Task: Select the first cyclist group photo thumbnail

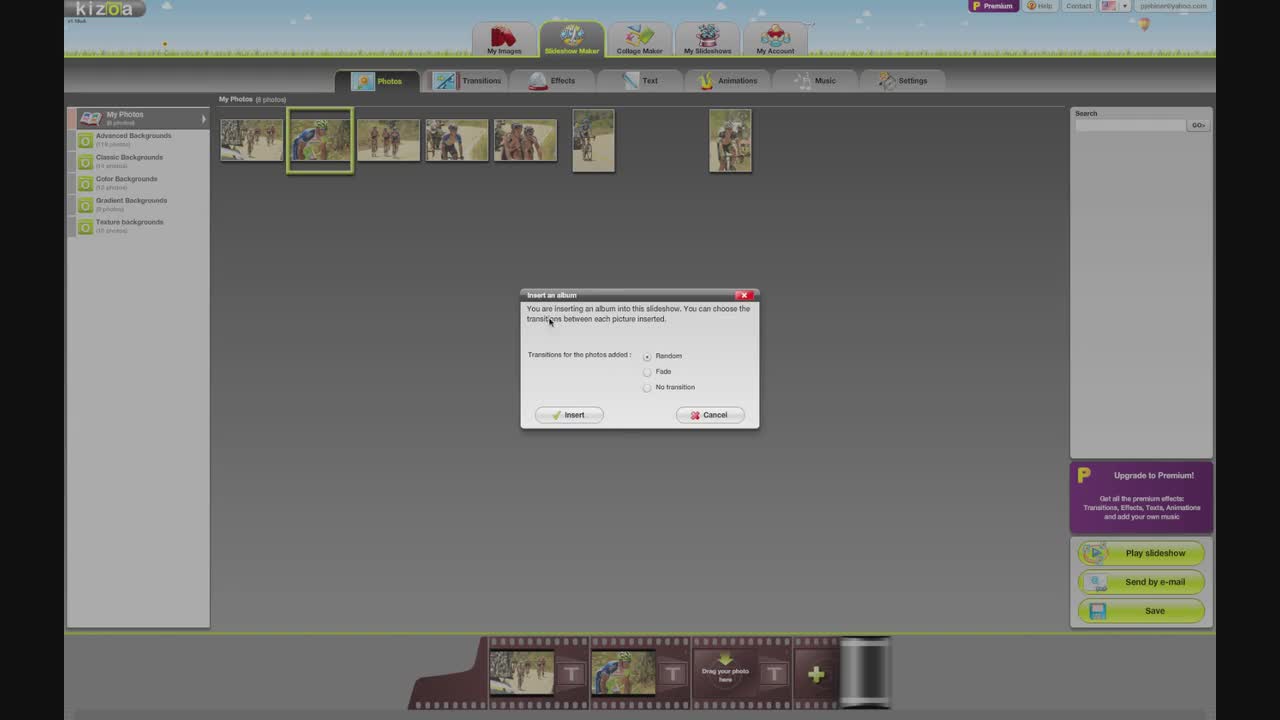Action: pos(252,141)
